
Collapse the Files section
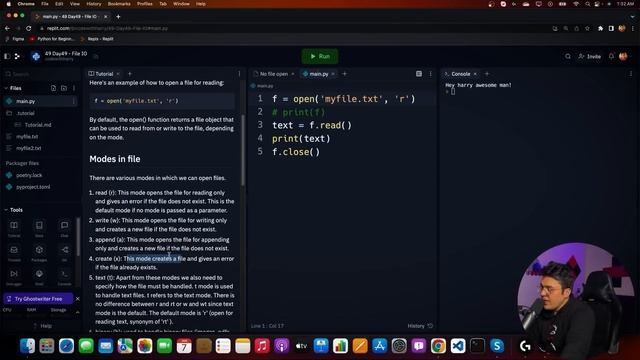tap(13, 88)
